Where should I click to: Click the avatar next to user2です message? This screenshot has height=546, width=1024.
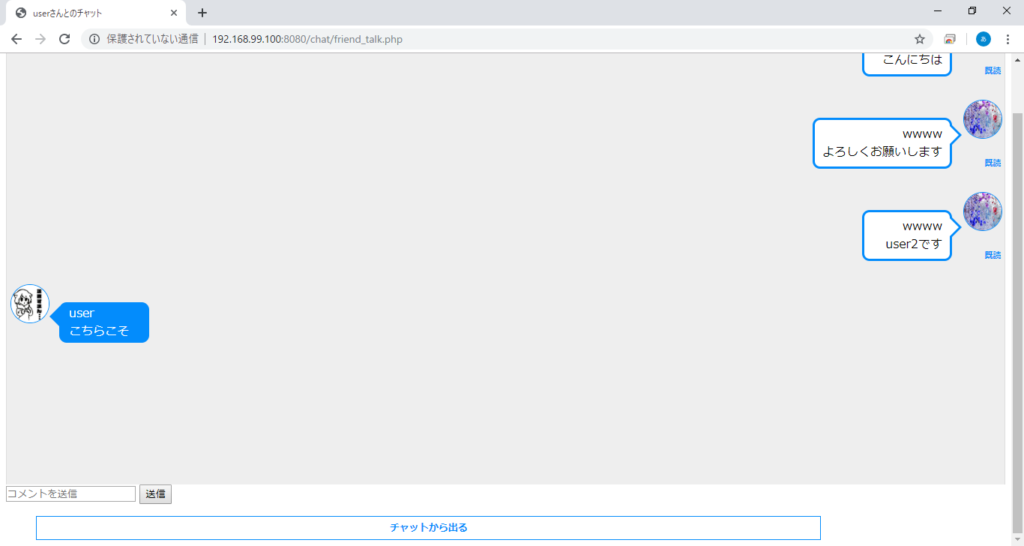[x=982, y=212]
